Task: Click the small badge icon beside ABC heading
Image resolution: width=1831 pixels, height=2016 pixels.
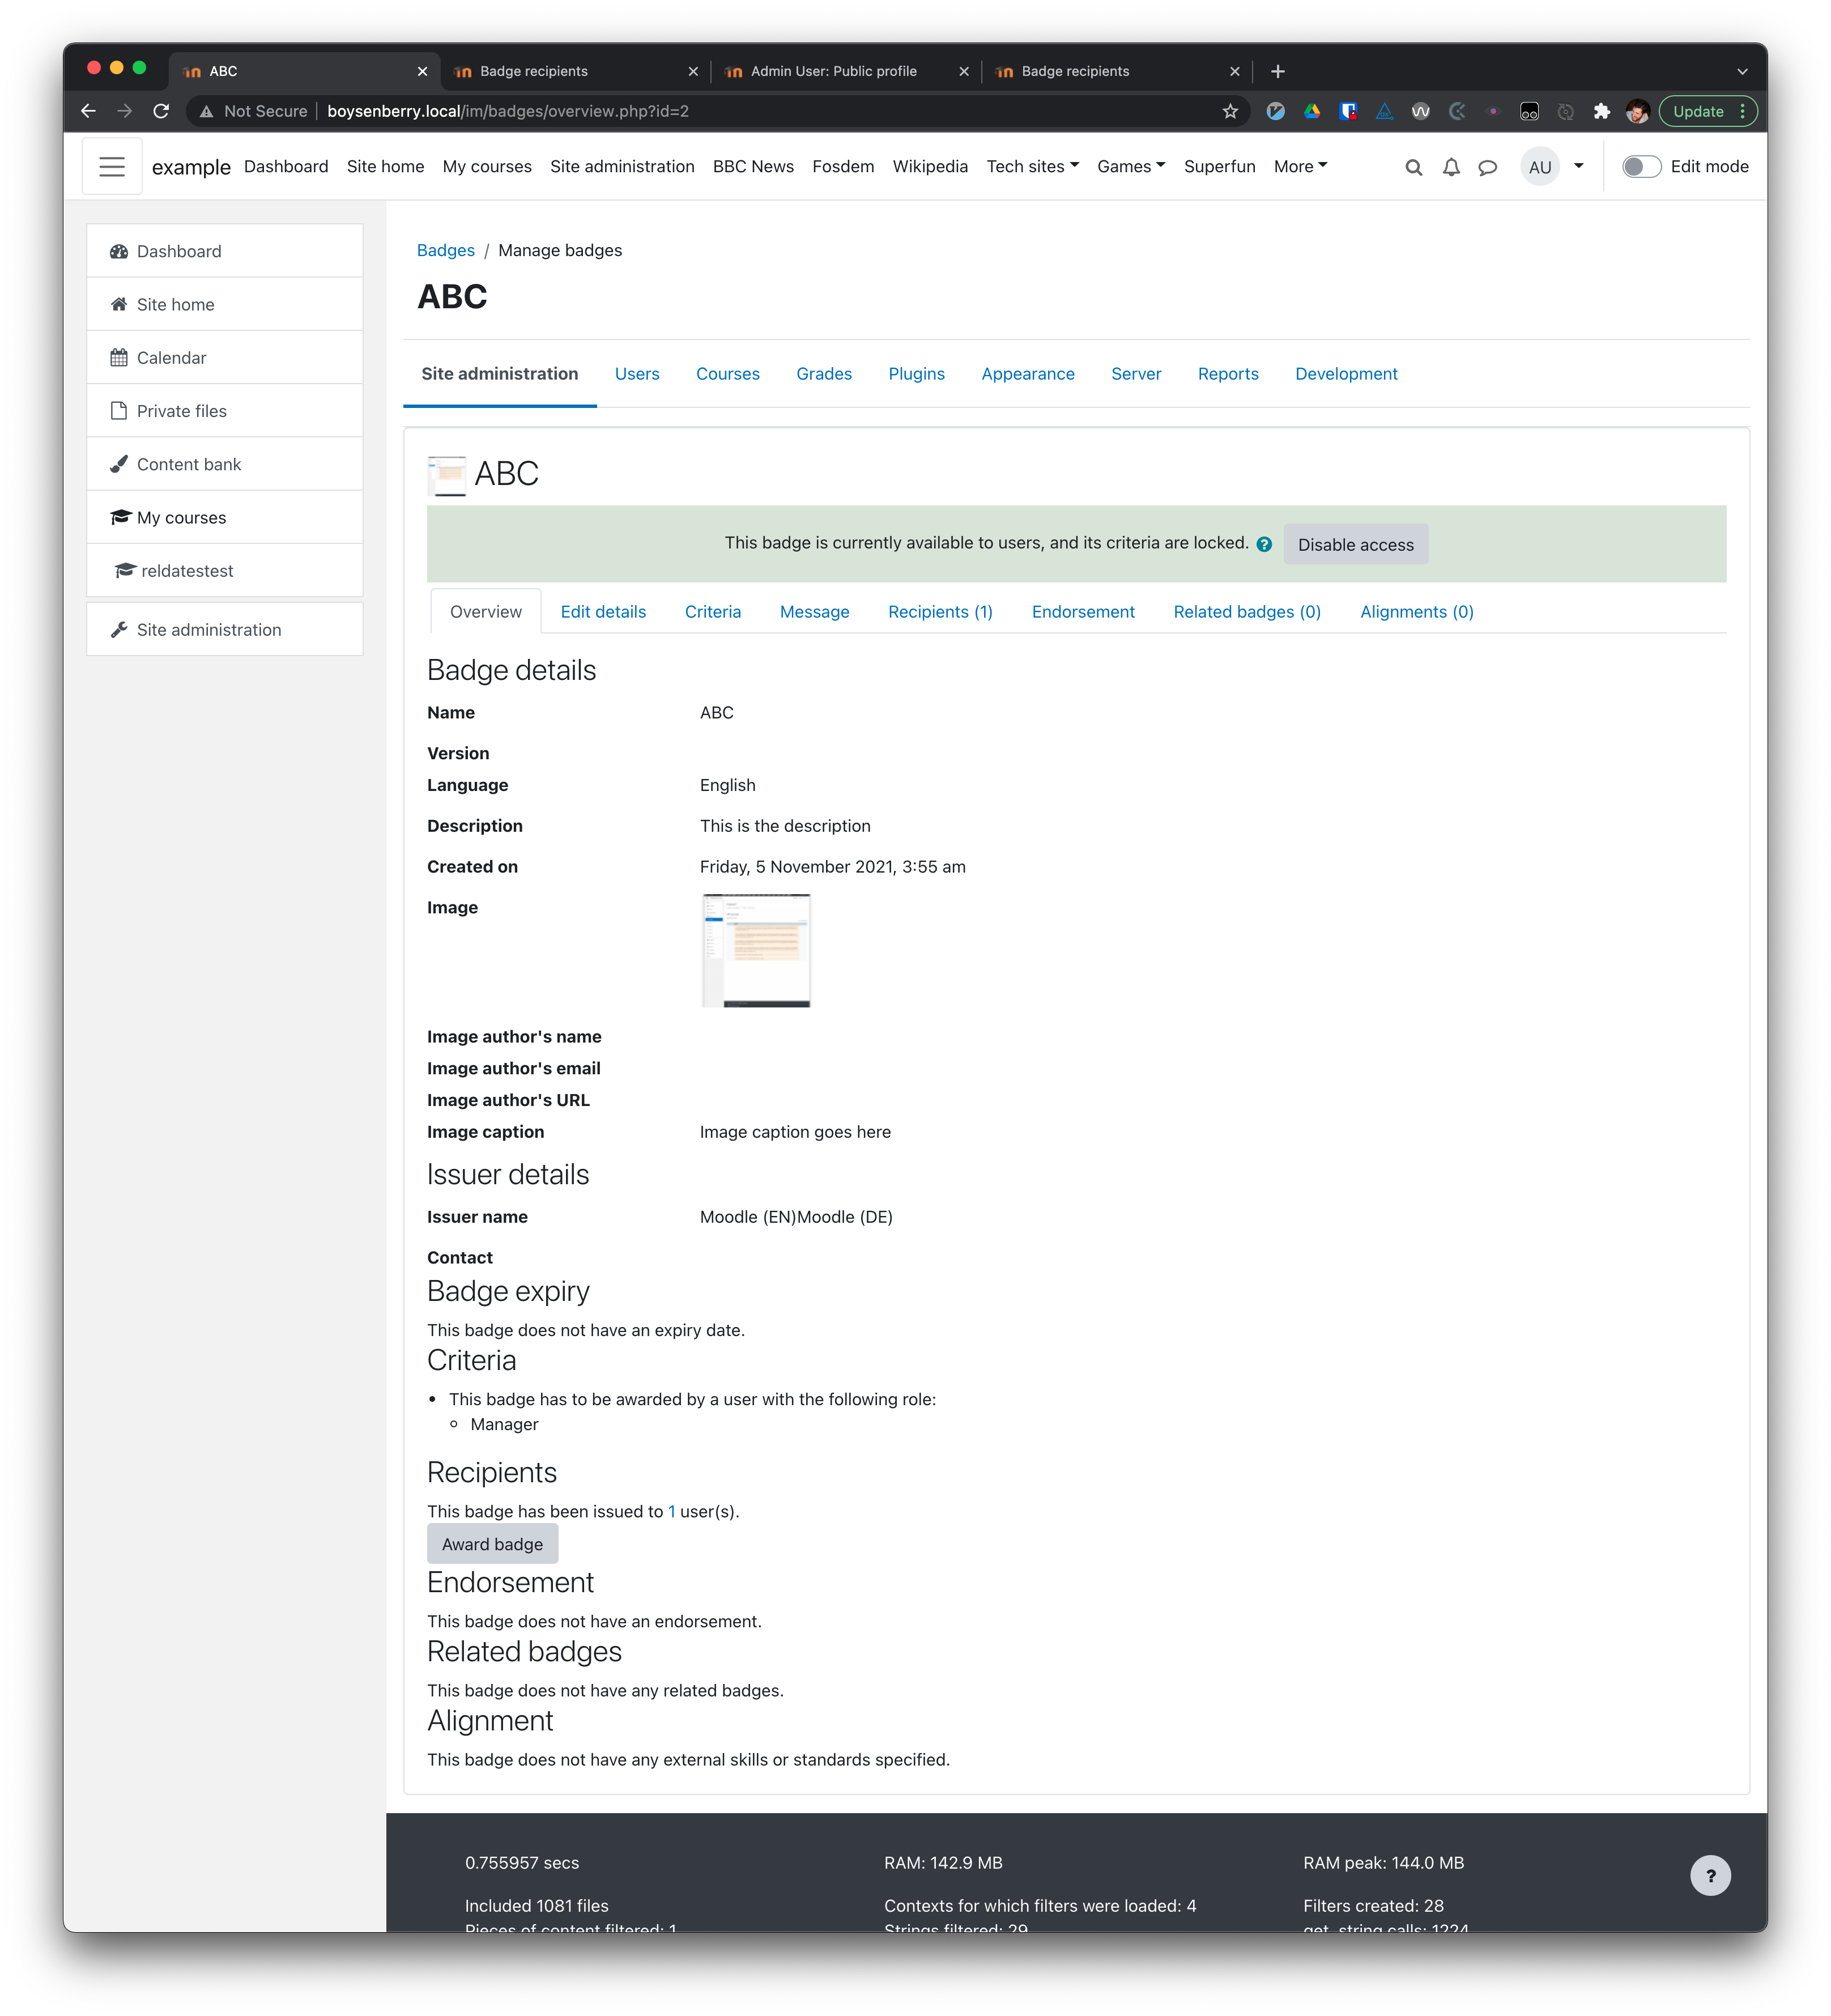Action: [447, 475]
